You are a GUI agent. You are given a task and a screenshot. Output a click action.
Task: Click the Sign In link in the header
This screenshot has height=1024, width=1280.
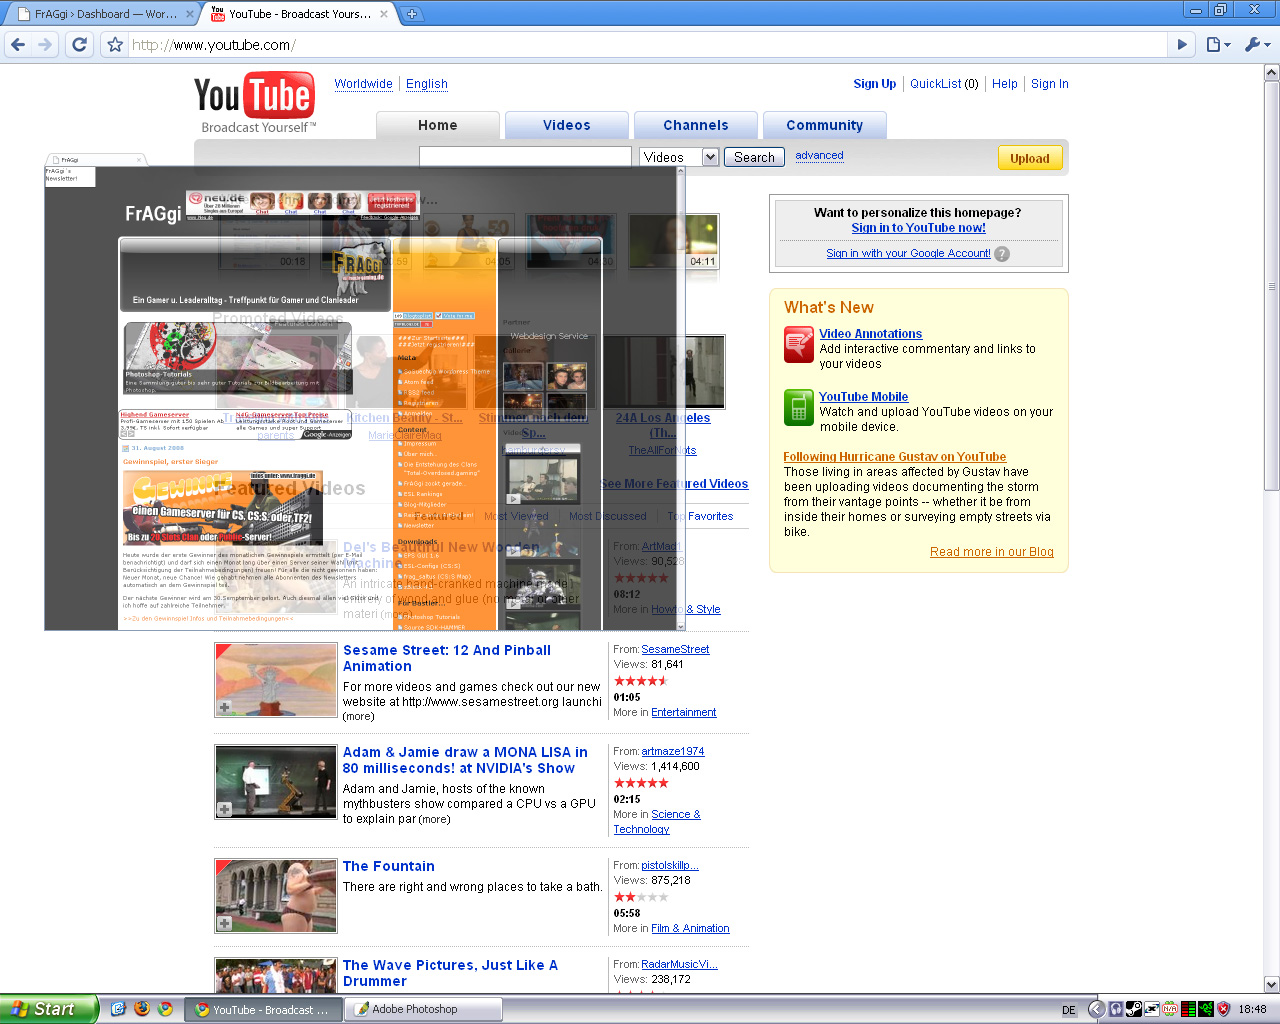(x=1050, y=84)
